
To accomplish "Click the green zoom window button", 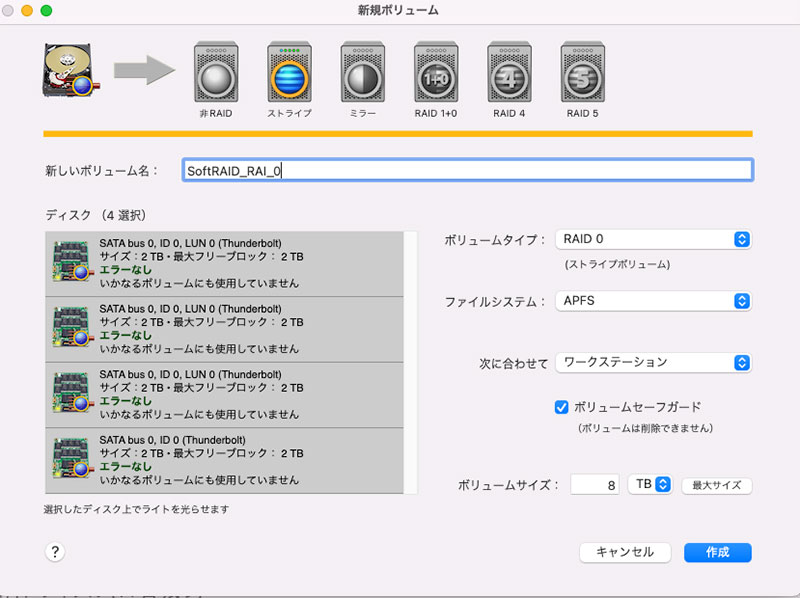I will pos(46,11).
